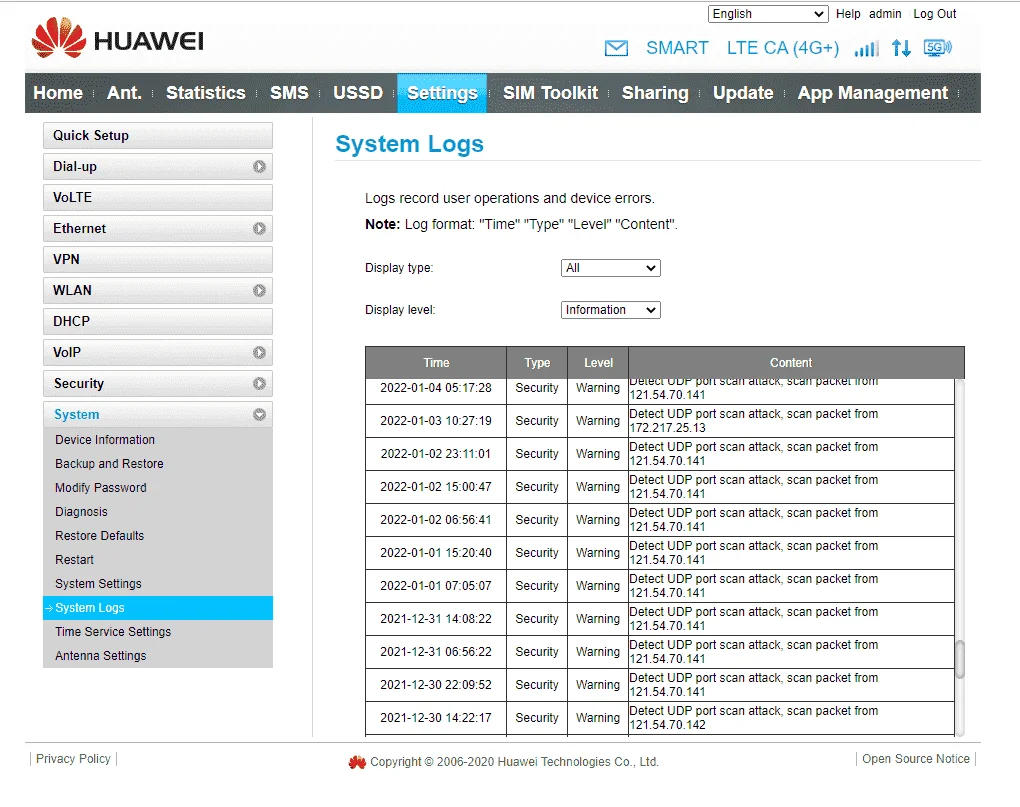Open Restore Defaults

coord(100,536)
